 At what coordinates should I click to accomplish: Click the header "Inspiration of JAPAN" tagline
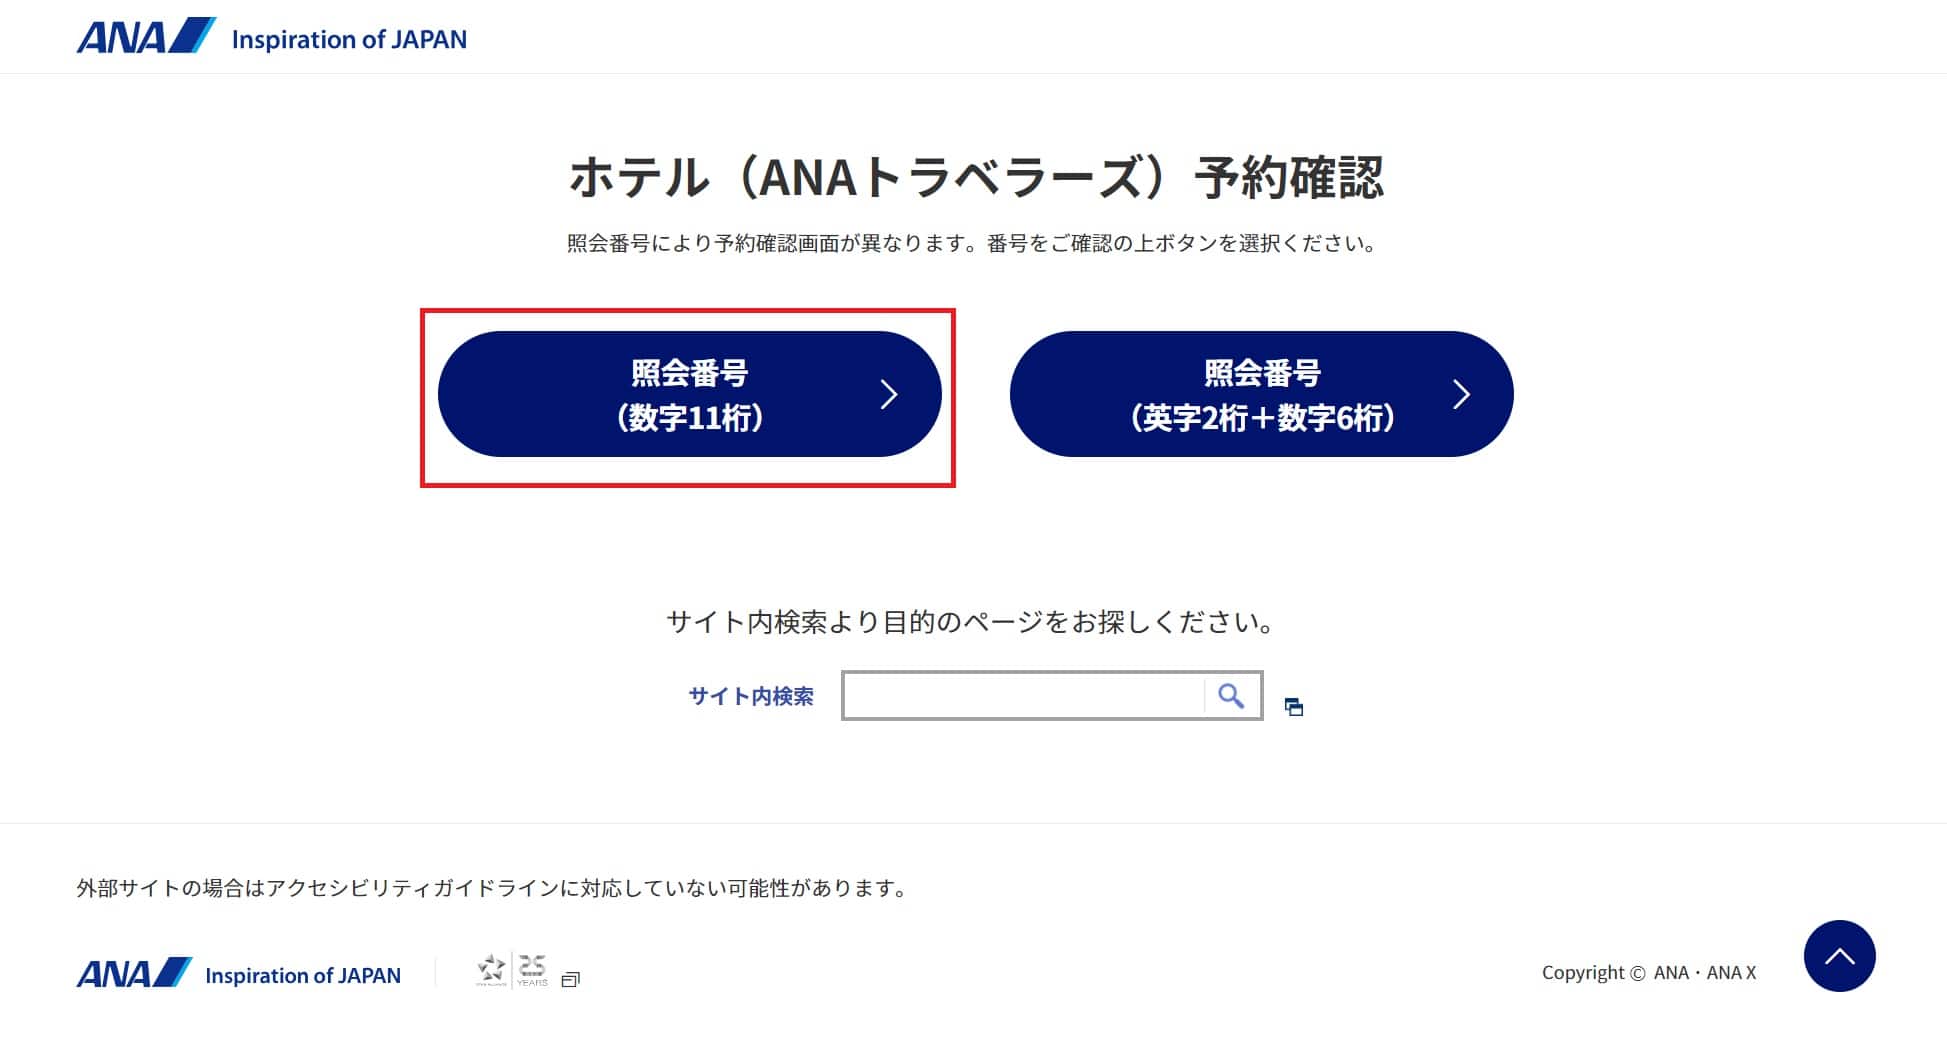point(349,39)
